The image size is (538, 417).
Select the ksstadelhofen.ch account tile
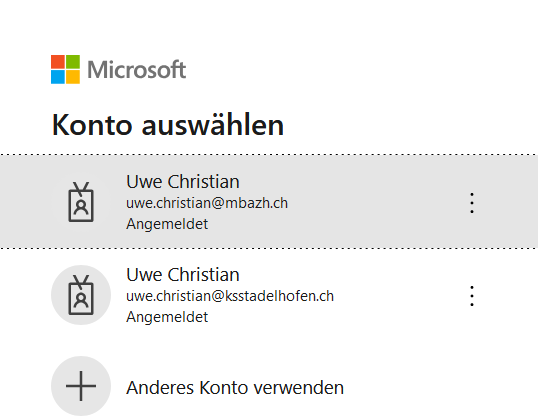point(269,295)
